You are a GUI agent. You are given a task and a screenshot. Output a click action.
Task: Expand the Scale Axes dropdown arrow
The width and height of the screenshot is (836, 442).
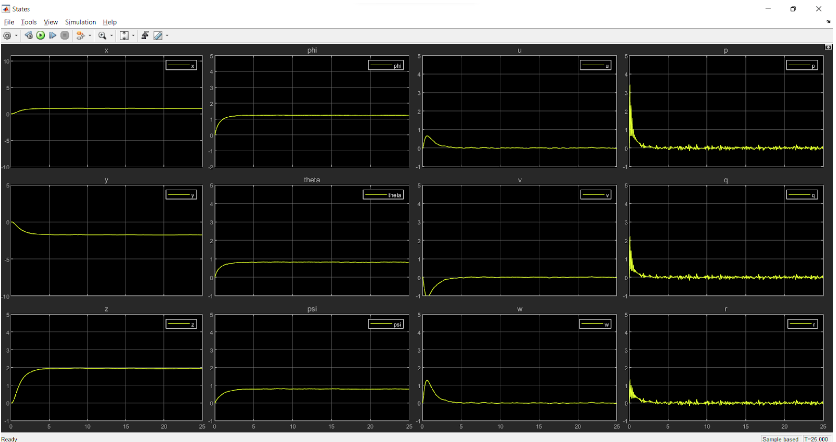(133, 35)
